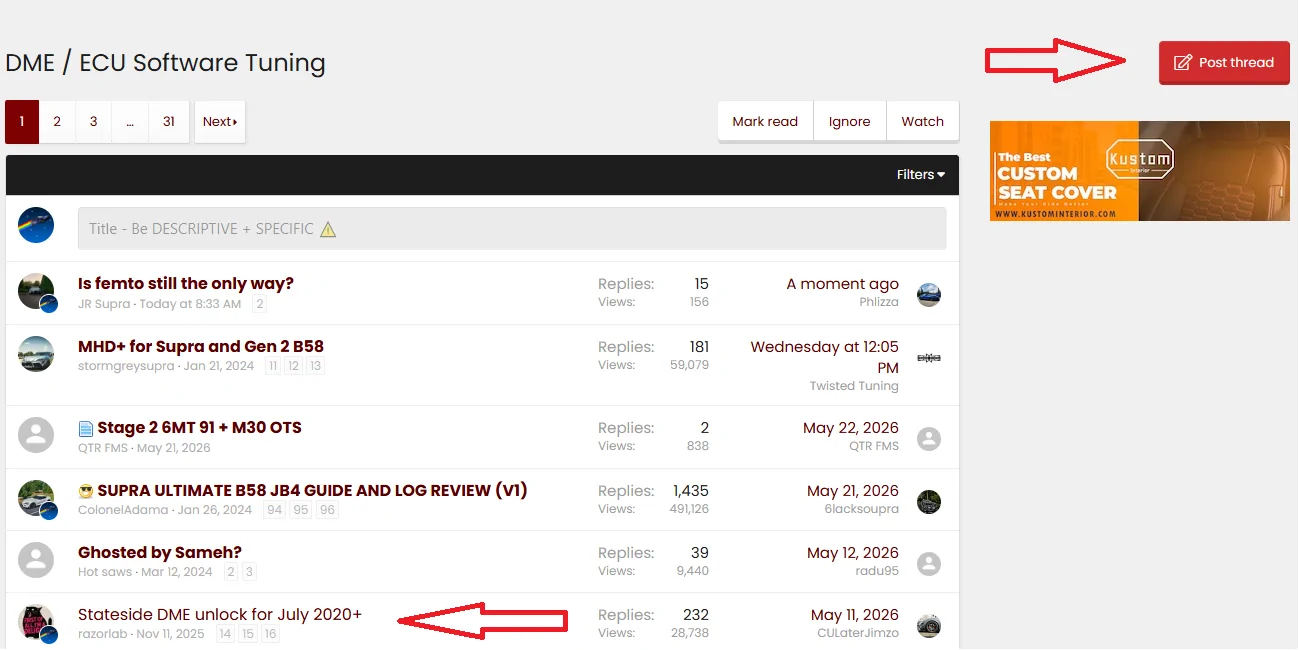Go to page 13 of MHD+ thread
Screen dimensions: 1299x650
point(315,367)
